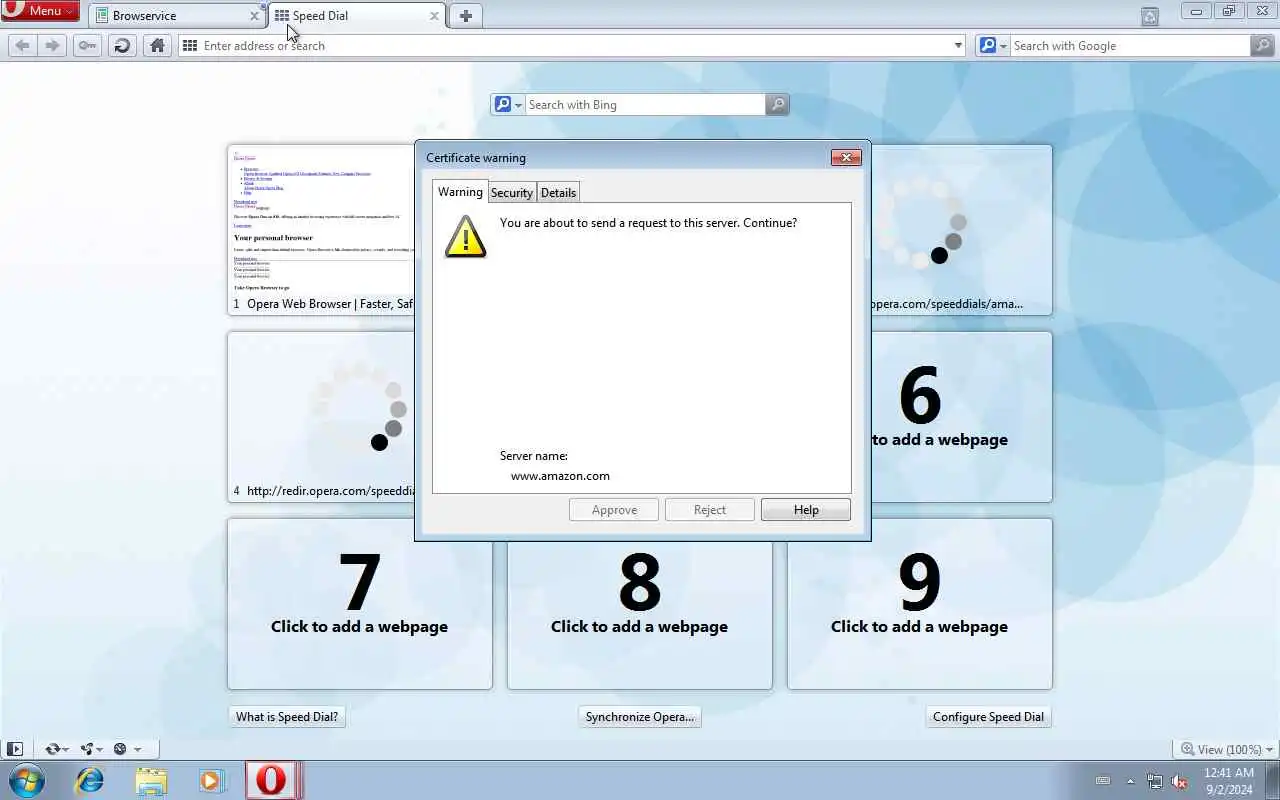The width and height of the screenshot is (1280, 800).
Task: Select the Warning tab in certificate dialog
Action: pyautogui.click(x=460, y=192)
